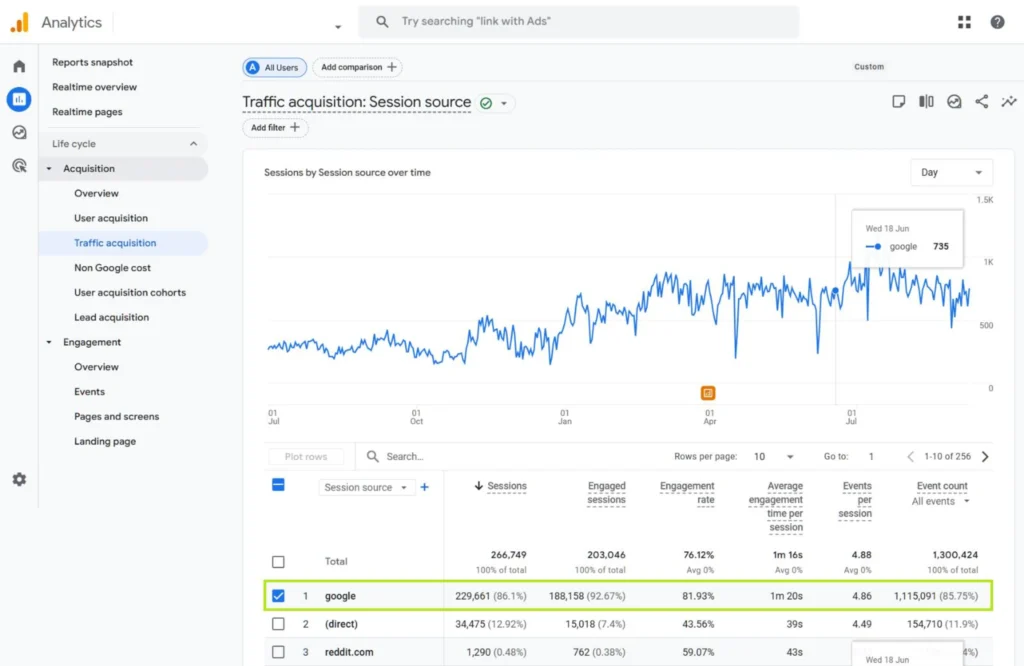Image resolution: width=1024 pixels, height=666 pixels.
Task: Click the edit comparisons columns icon
Action: pyautogui.click(x=926, y=101)
